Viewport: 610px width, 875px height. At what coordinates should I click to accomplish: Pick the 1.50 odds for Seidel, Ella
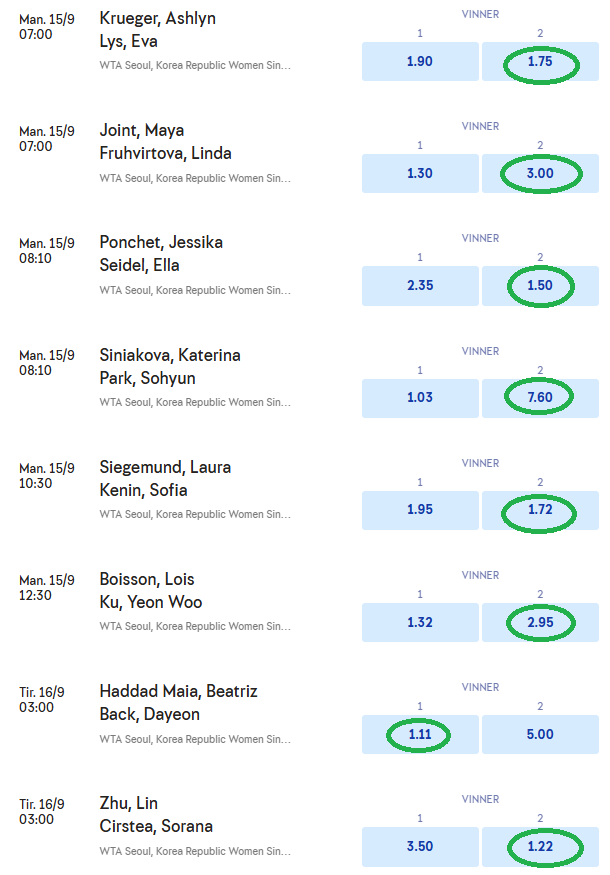(x=540, y=285)
